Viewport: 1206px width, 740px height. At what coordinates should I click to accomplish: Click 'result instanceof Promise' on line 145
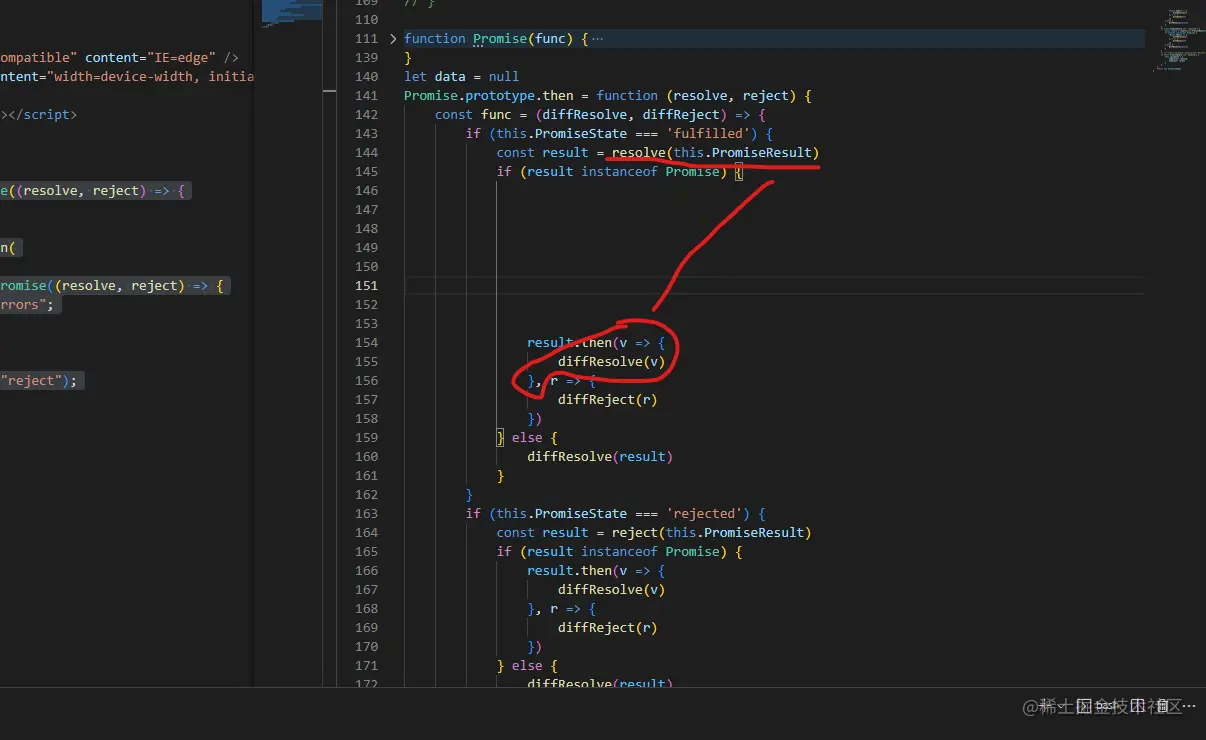pos(624,172)
